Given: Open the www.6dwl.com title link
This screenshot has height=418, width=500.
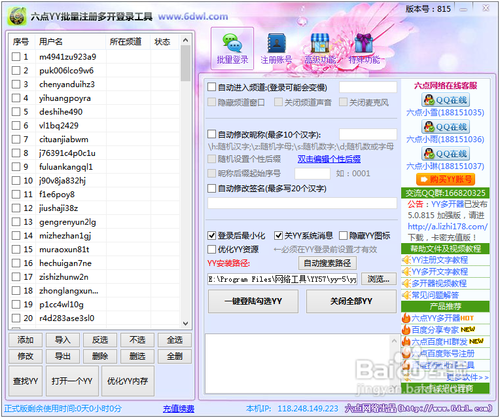Looking at the screenshot, I should pos(193,16).
